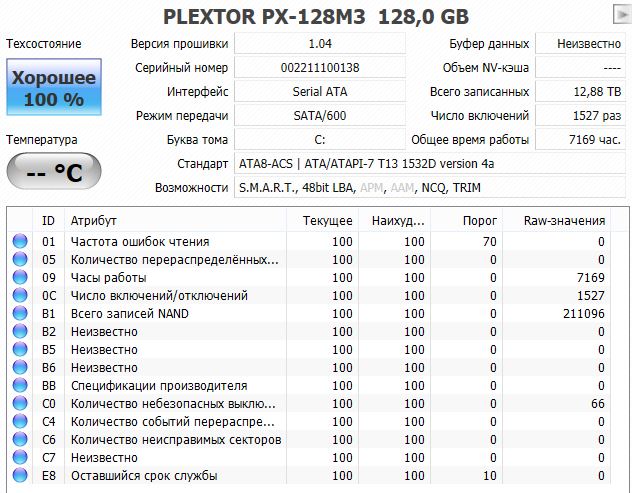Click the serial number field 002211100138

point(320,68)
